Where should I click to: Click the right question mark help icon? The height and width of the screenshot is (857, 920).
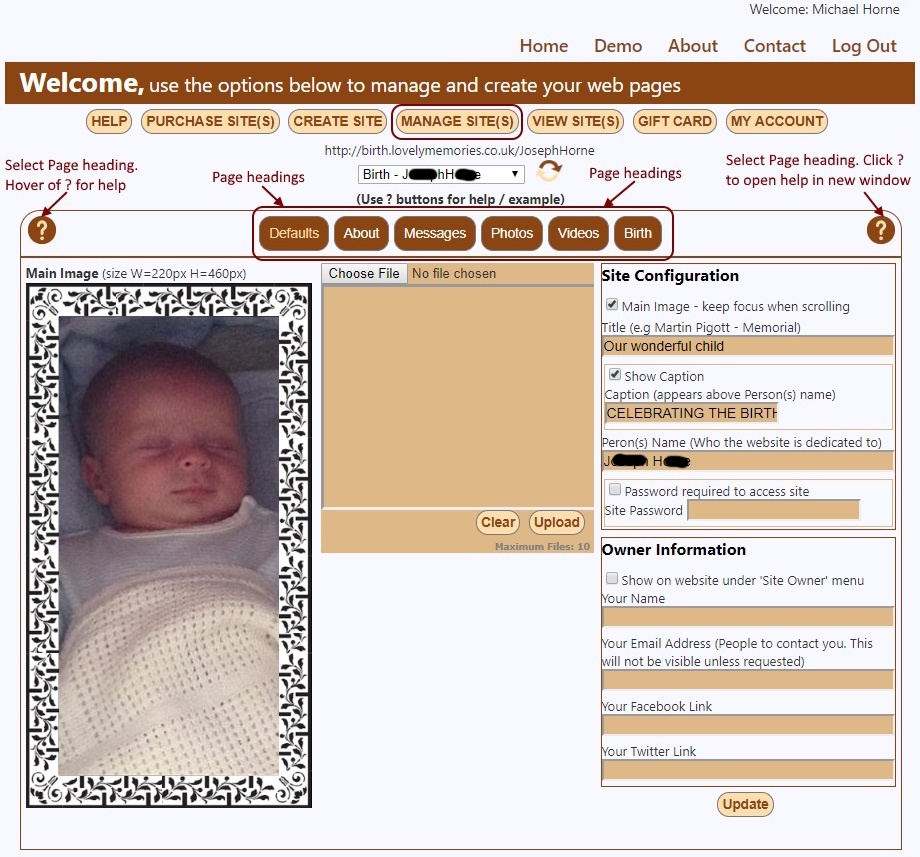(x=880, y=230)
